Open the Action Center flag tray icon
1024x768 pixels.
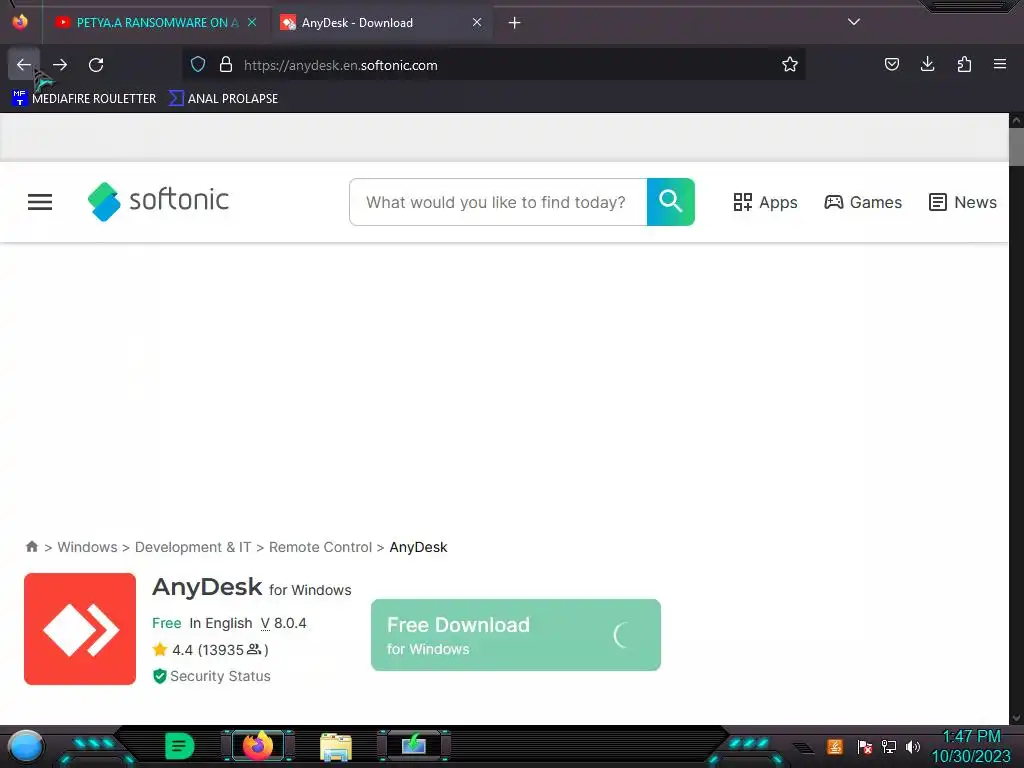[864, 746]
